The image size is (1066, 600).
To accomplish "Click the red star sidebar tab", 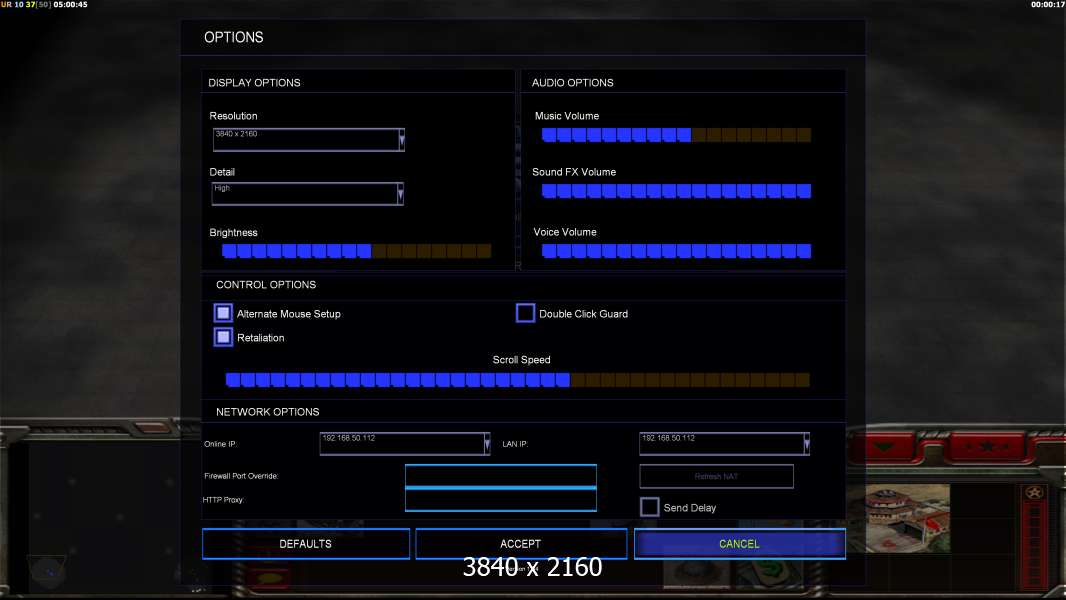I will [987, 446].
